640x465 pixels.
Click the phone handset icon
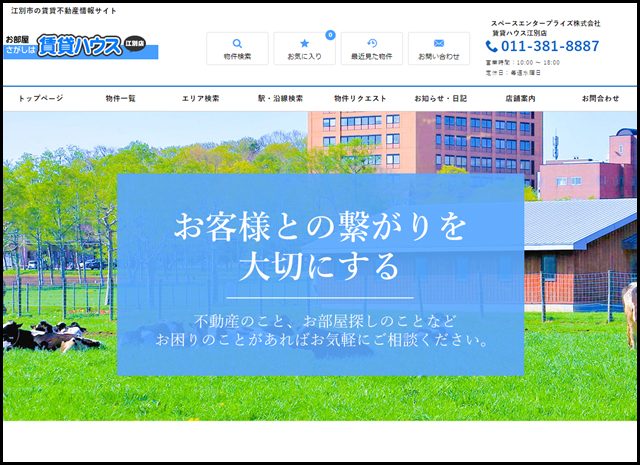point(491,47)
